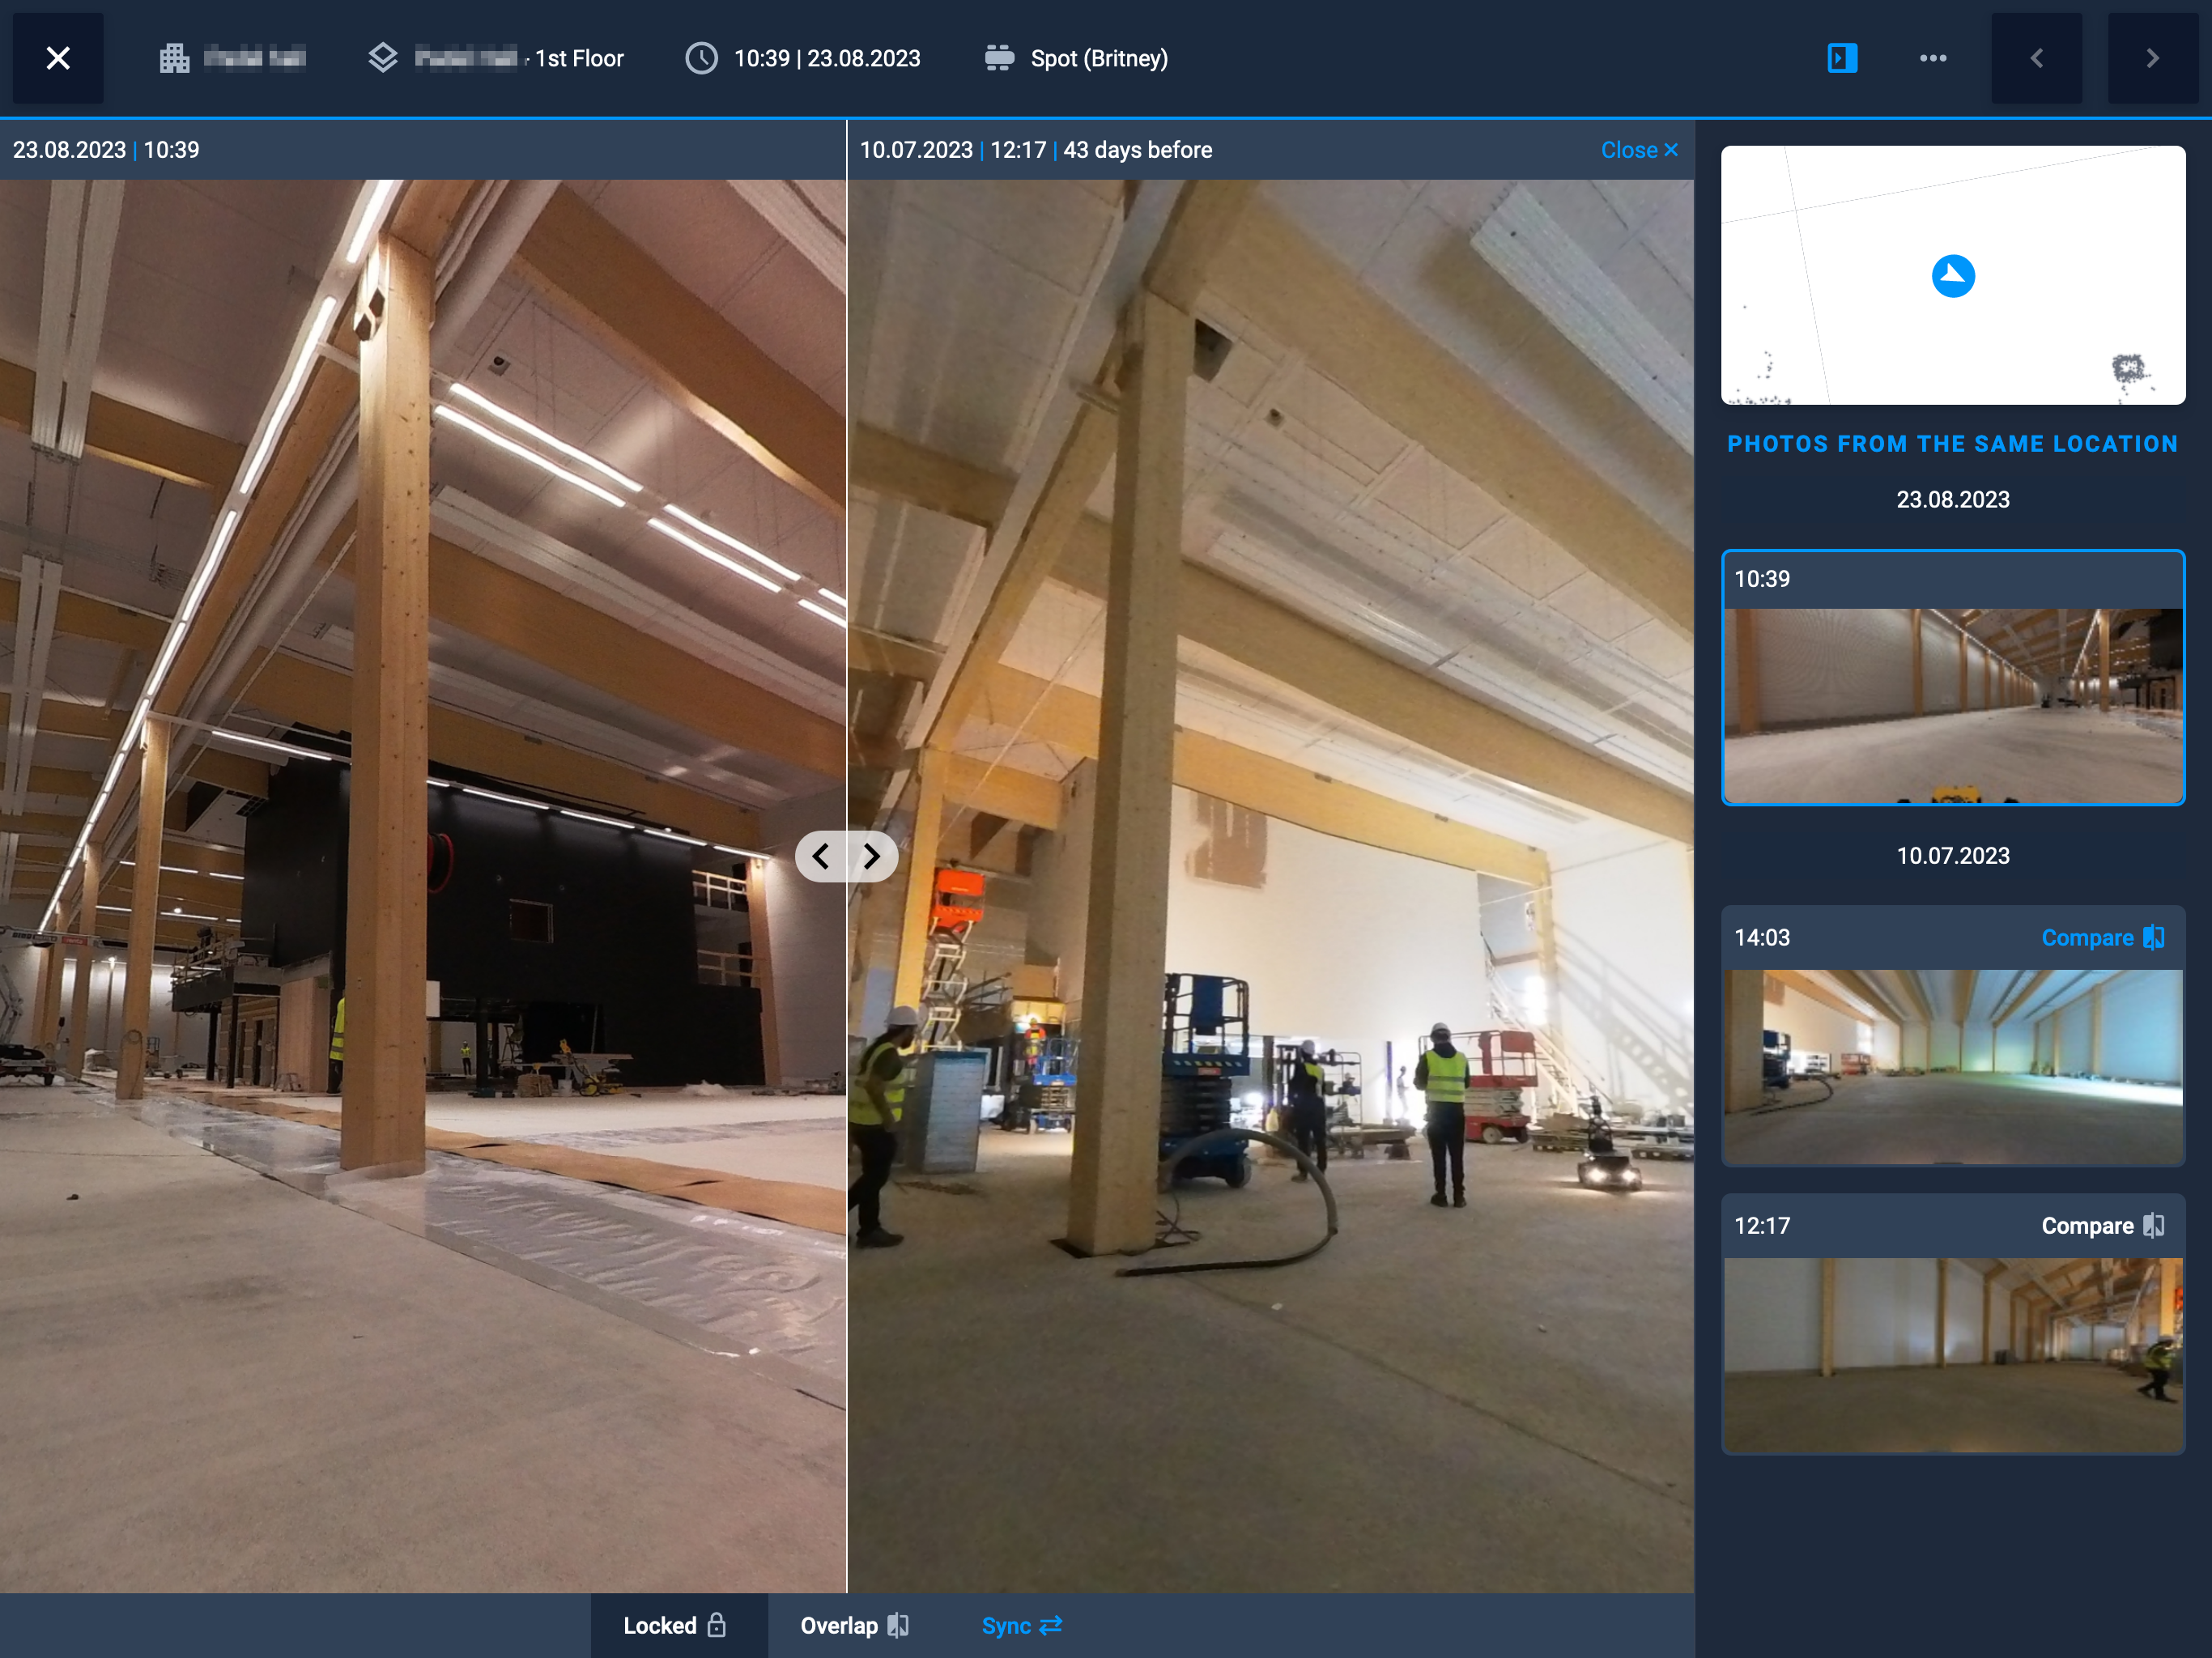Open the three-dots more options menu
Viewport: 2212px width, 1658px height.
coord(1933,58)
